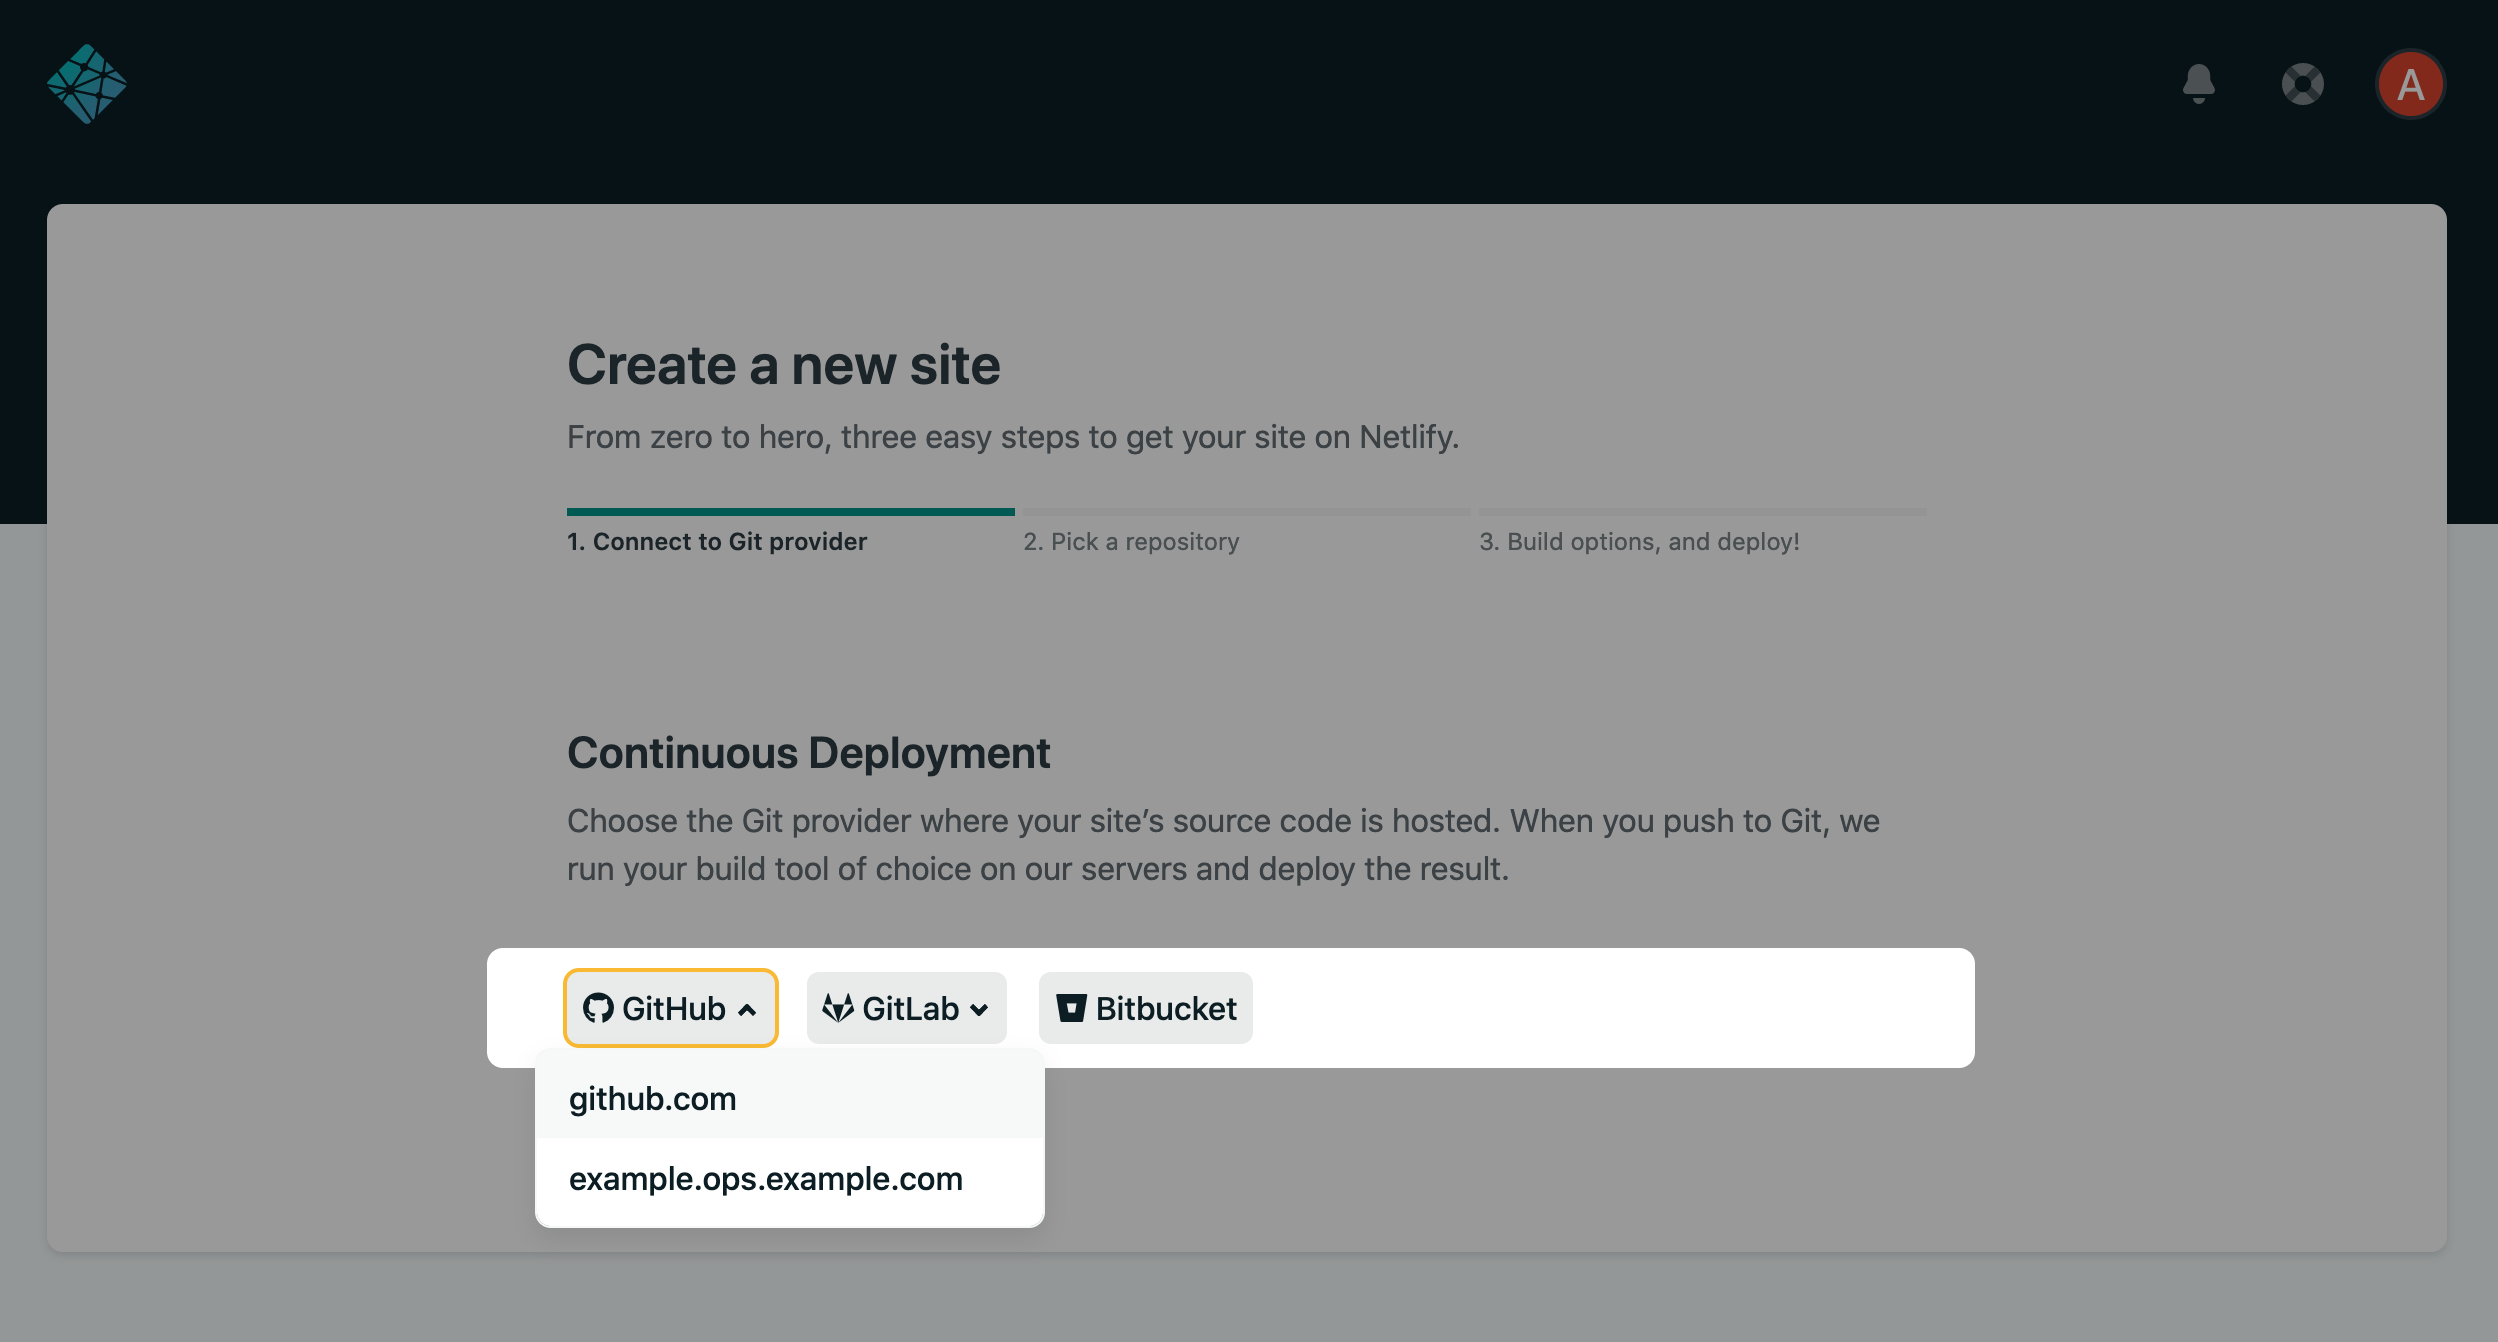Select the GitHub provider option

(x=670, y=1008)
